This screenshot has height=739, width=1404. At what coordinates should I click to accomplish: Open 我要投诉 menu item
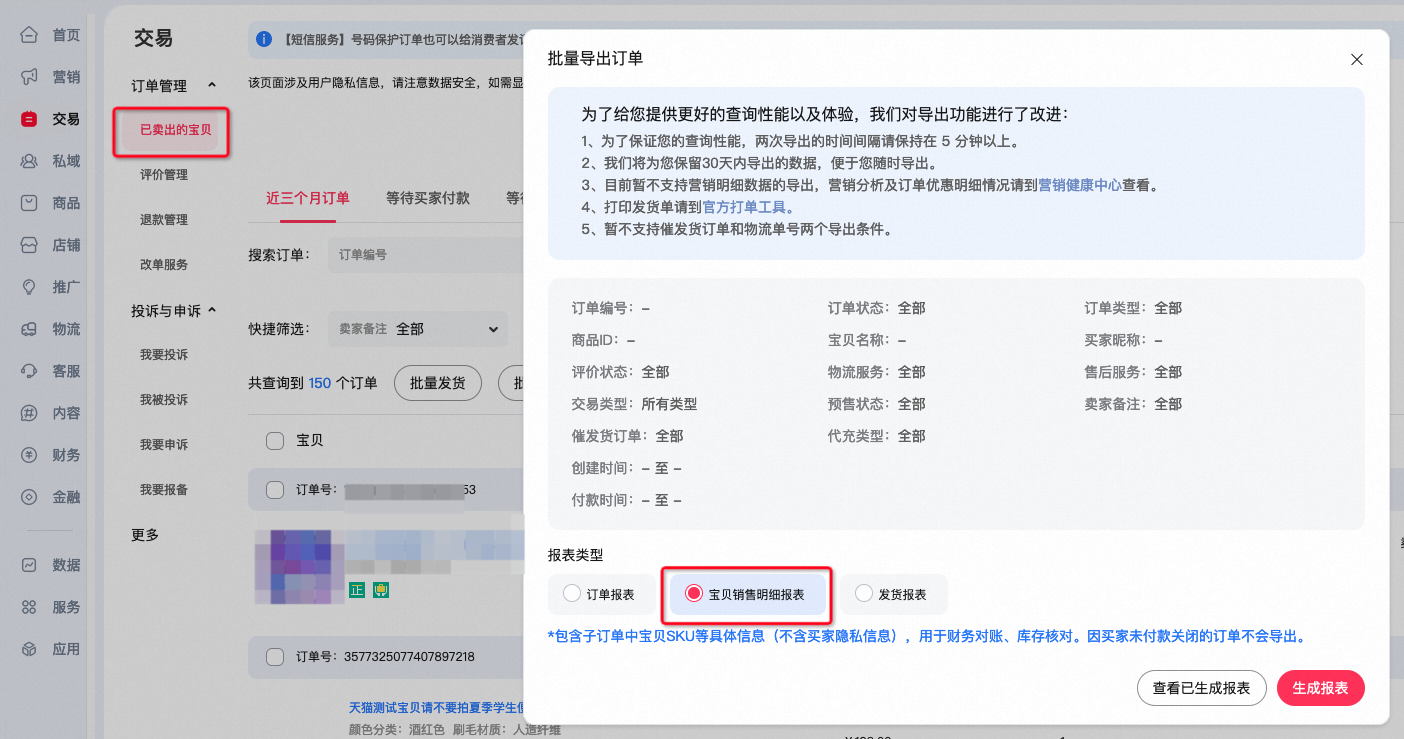(164, 355)
